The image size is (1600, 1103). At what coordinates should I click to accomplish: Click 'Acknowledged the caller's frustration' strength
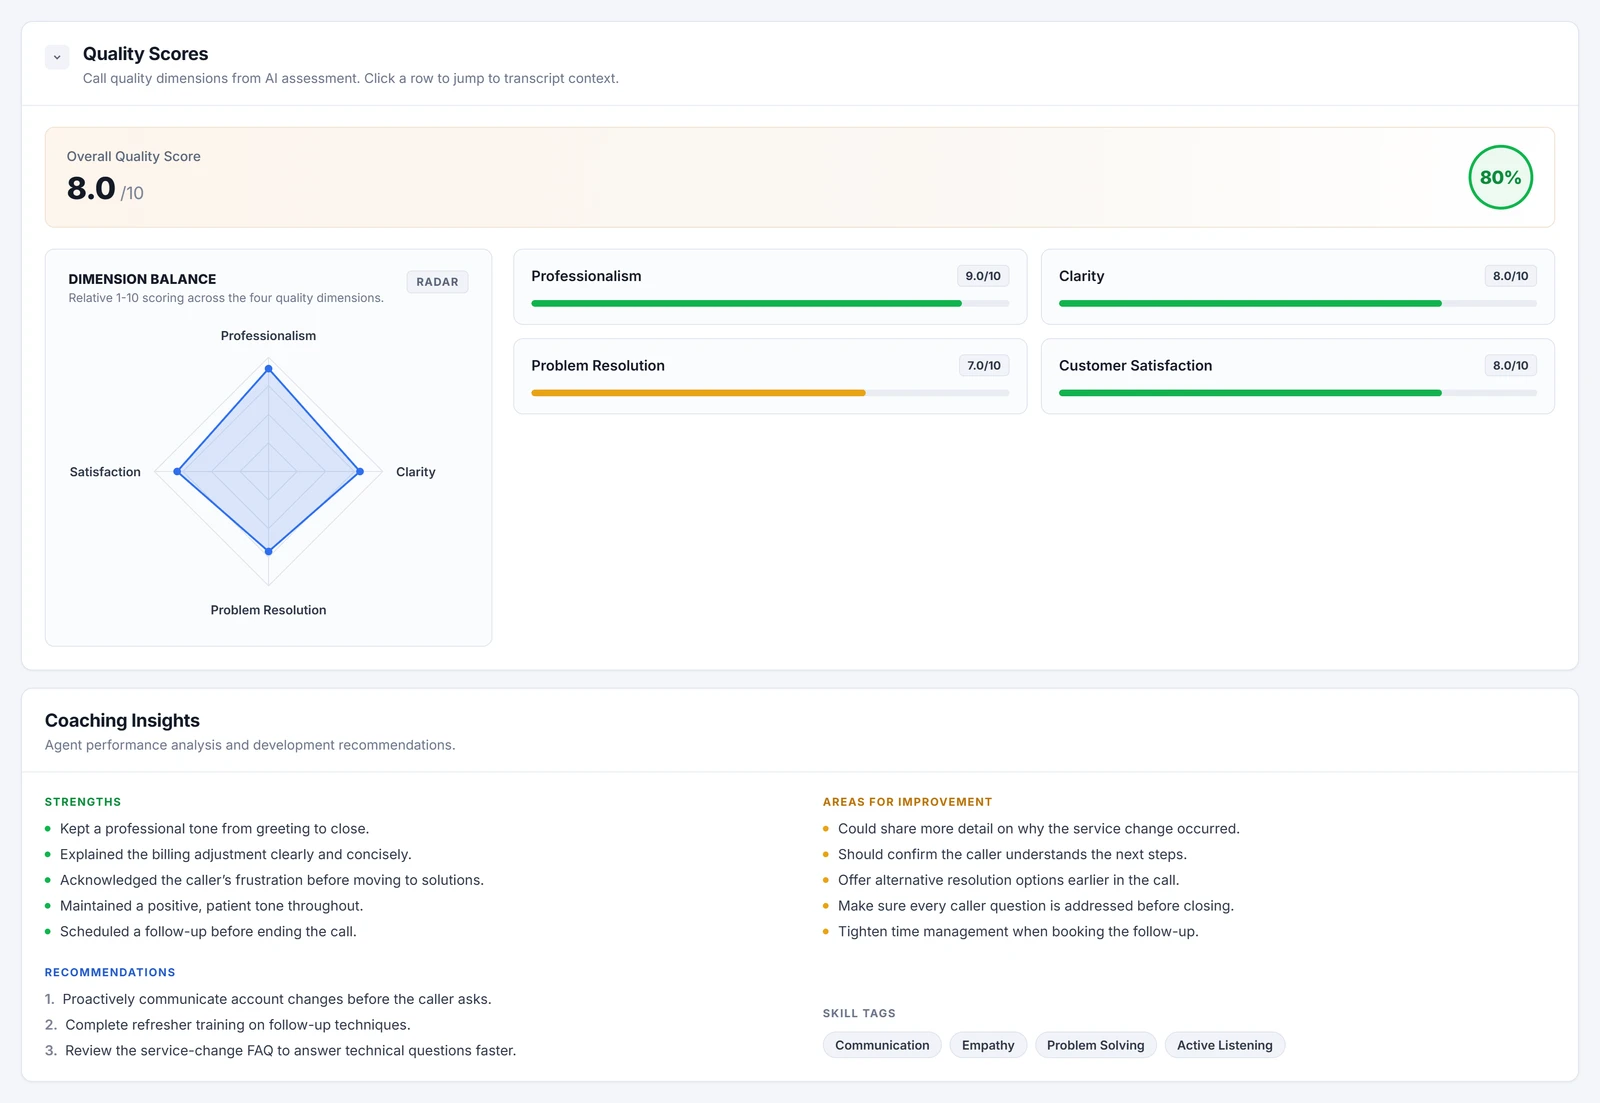pos(272,880)
